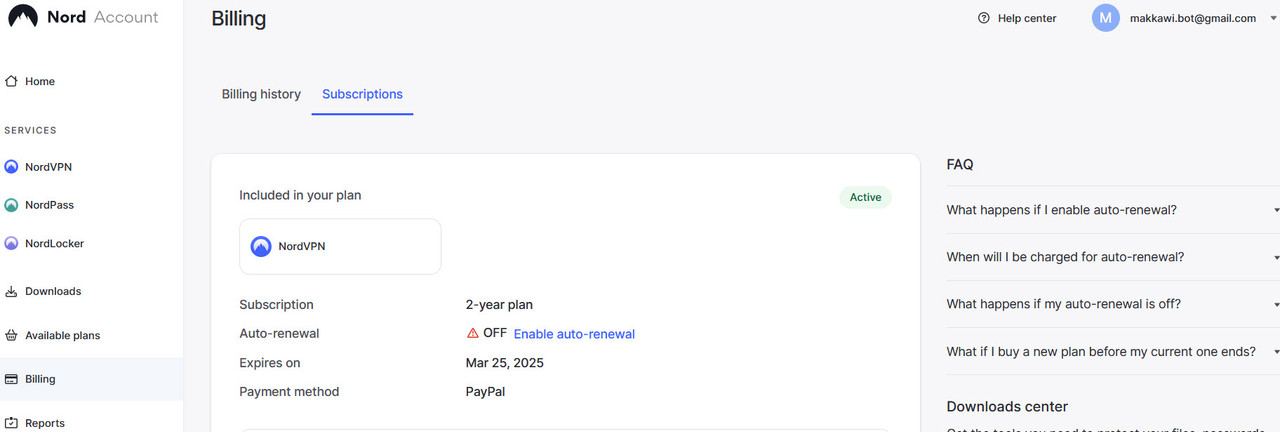Viewport: 1280px width, 432px height.
Task: Expand "What happens if my auto-renewal is off?"
Action: point(1277,304)
